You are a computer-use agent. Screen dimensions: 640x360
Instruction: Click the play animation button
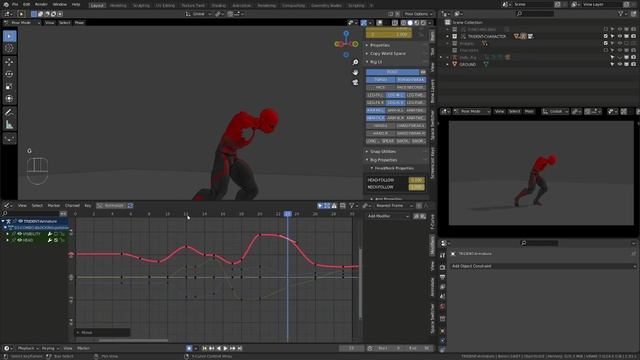225,348
